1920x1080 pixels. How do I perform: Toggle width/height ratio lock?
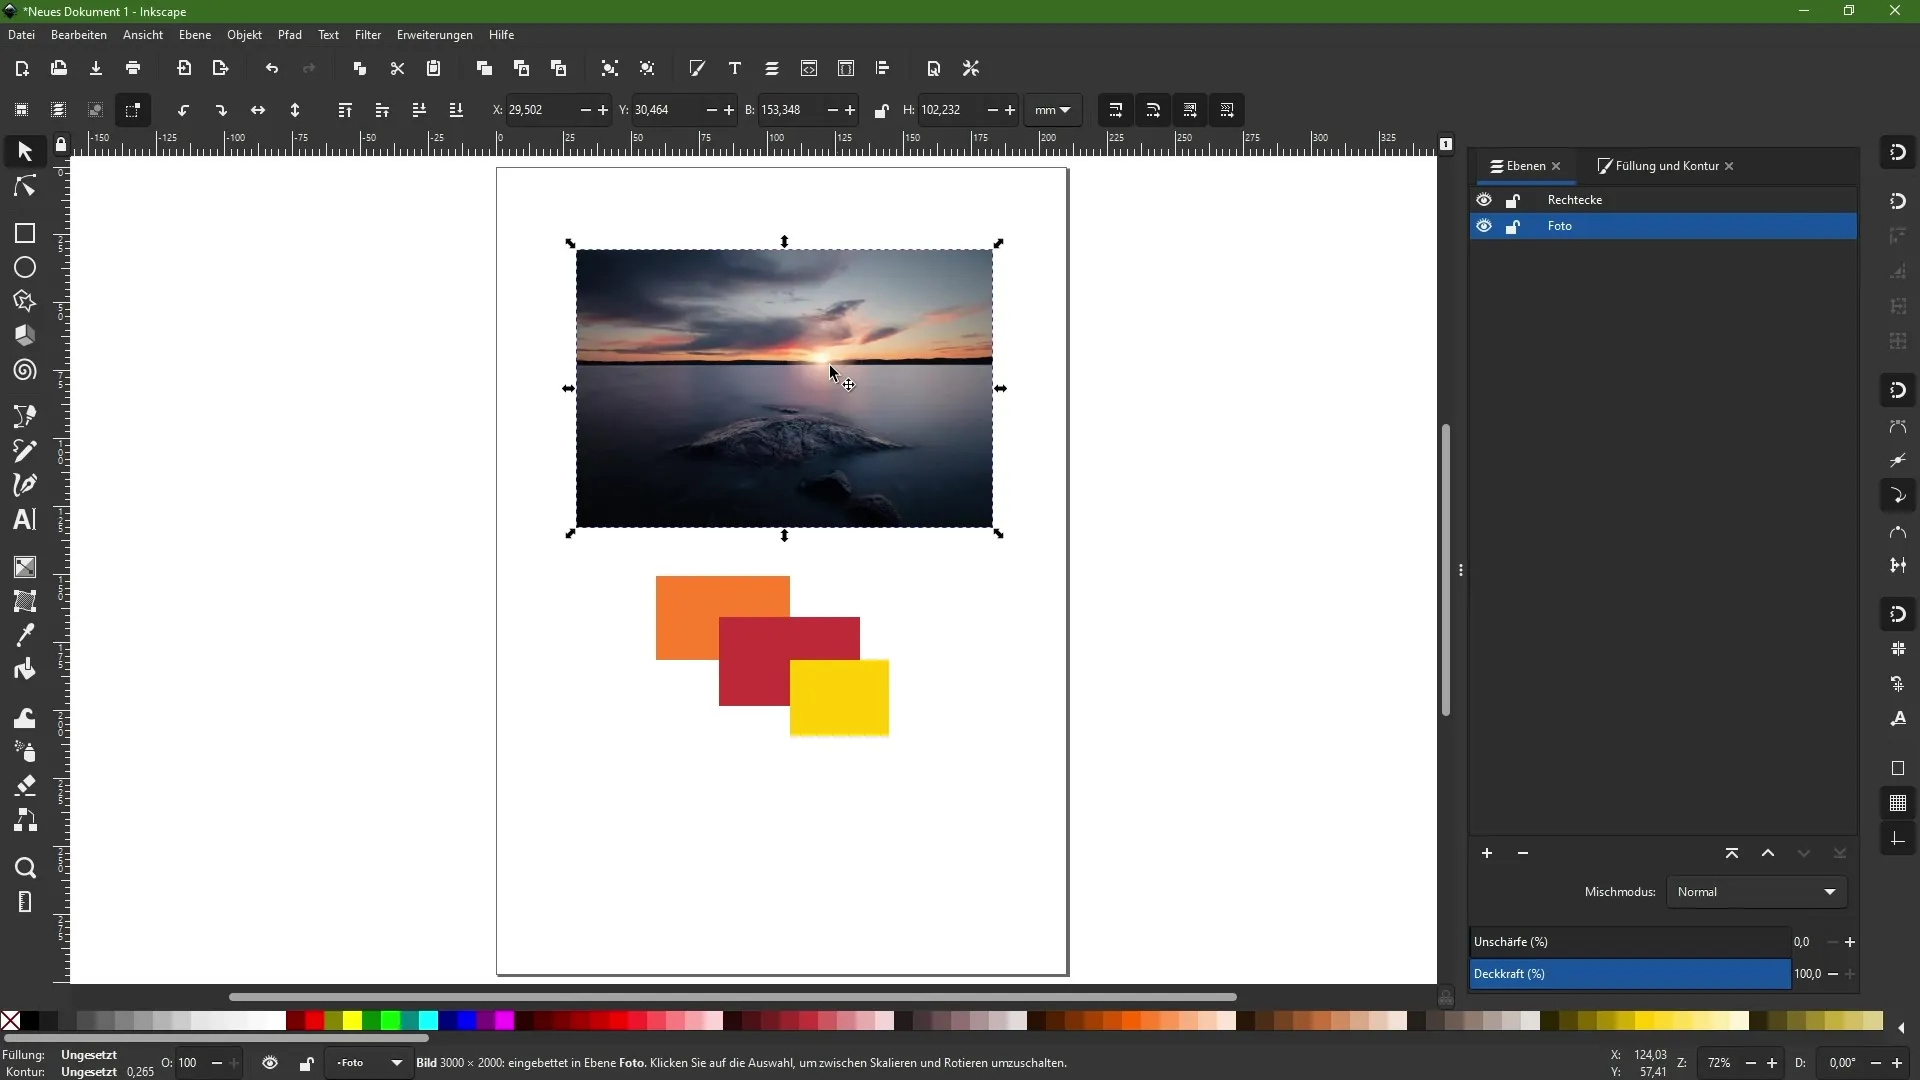881,110
